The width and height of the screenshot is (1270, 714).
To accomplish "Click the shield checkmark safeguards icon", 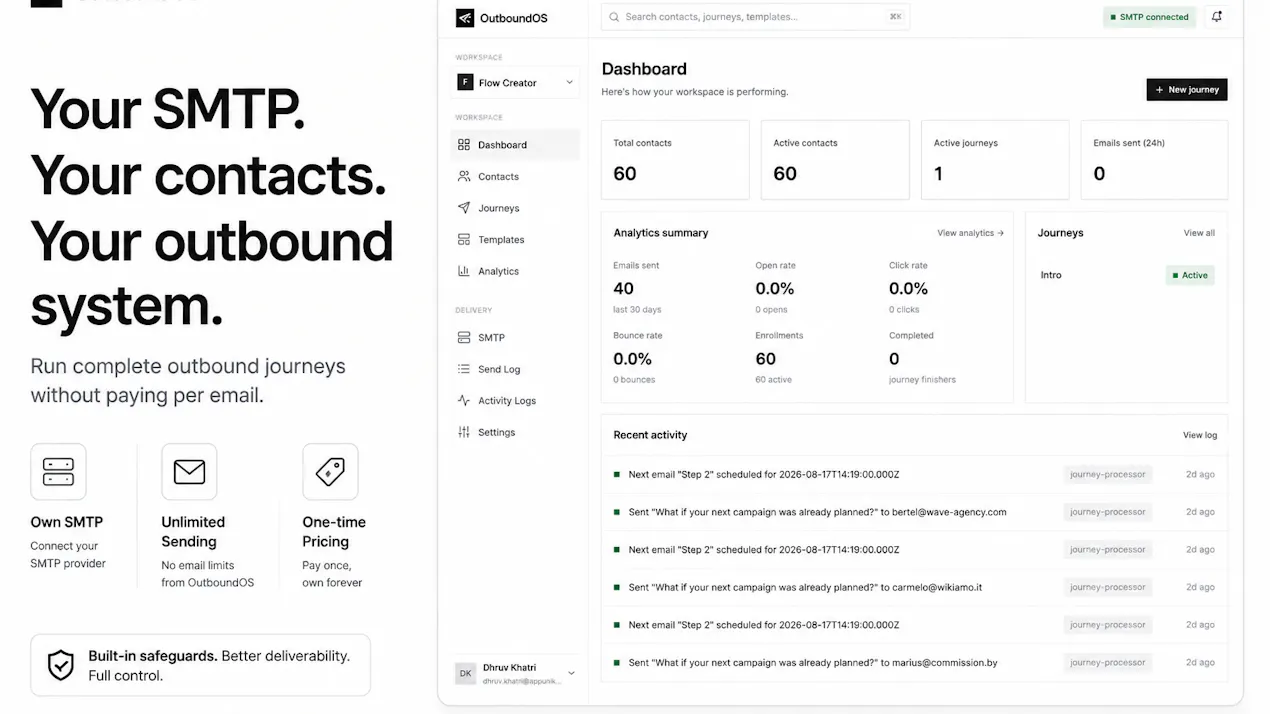I will pyautogui.click(x=61, y=665).
